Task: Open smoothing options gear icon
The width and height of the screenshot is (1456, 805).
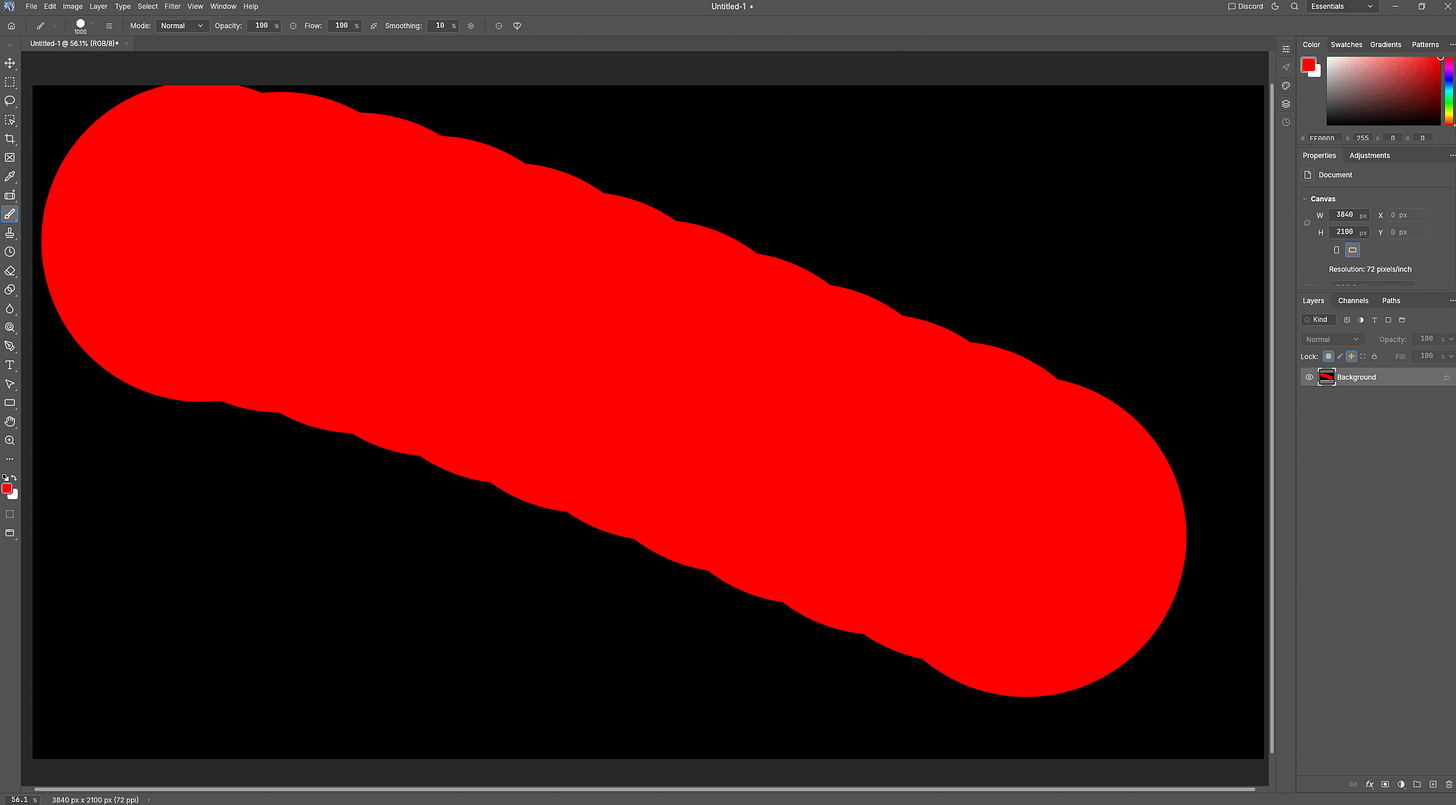Action: pyautogui.click(x=471, y=25)
